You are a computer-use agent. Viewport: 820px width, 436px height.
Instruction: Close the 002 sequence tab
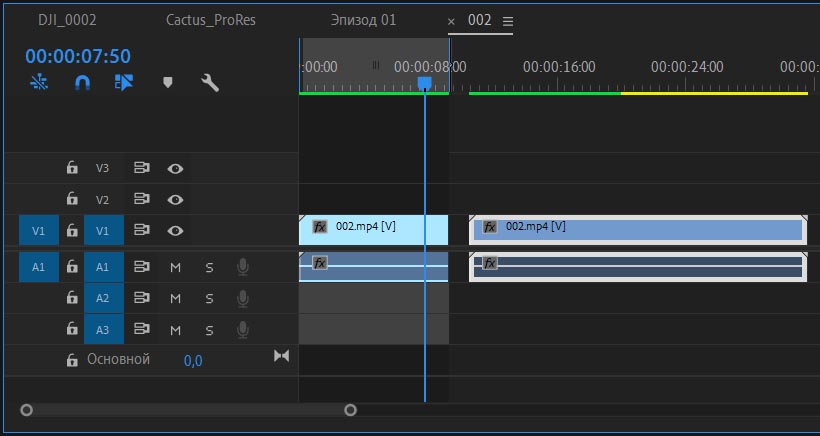[451, 21]
